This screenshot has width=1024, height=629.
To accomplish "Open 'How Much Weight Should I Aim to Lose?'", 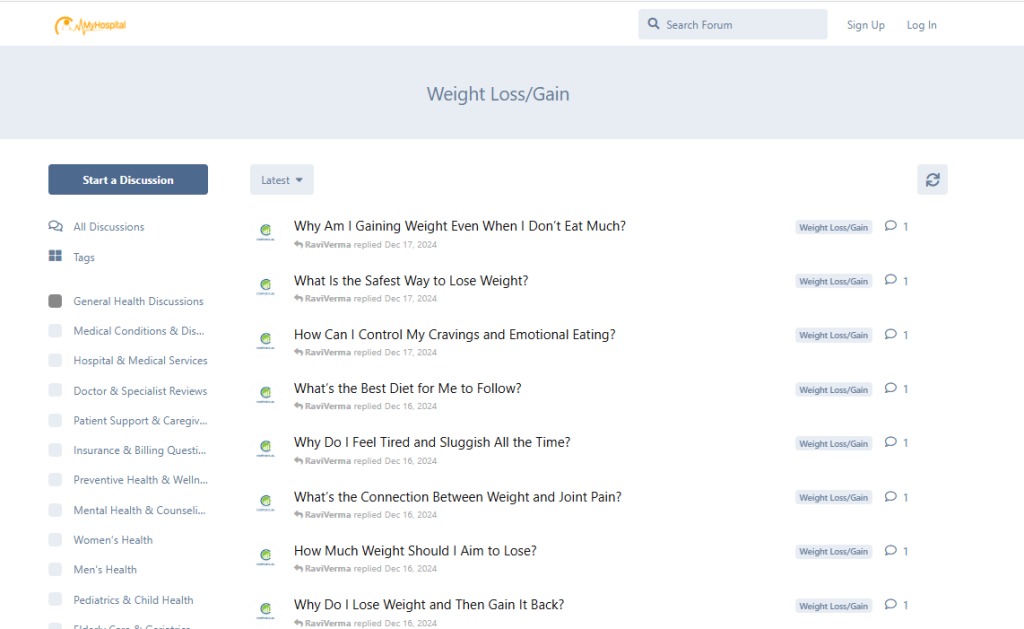I will (415, 551).
